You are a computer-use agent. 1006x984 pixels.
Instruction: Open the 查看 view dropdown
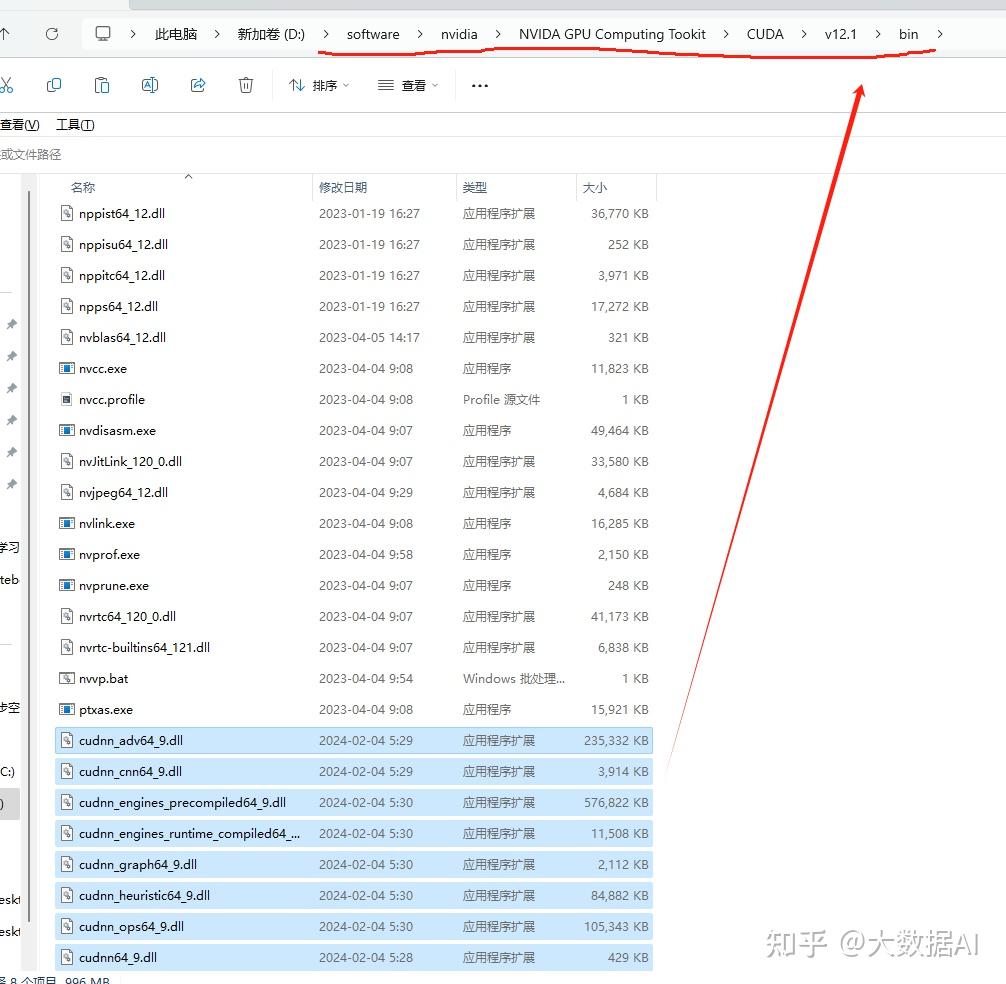tap(407, 85)
